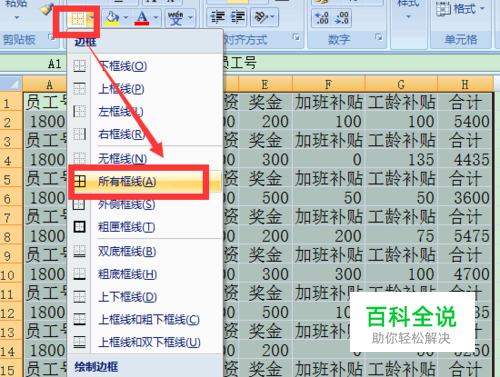The width and height of the screenshot is (500, 377).
Task: Click the A1 name box
Action: pyautogui.click(x=33, y=63)
